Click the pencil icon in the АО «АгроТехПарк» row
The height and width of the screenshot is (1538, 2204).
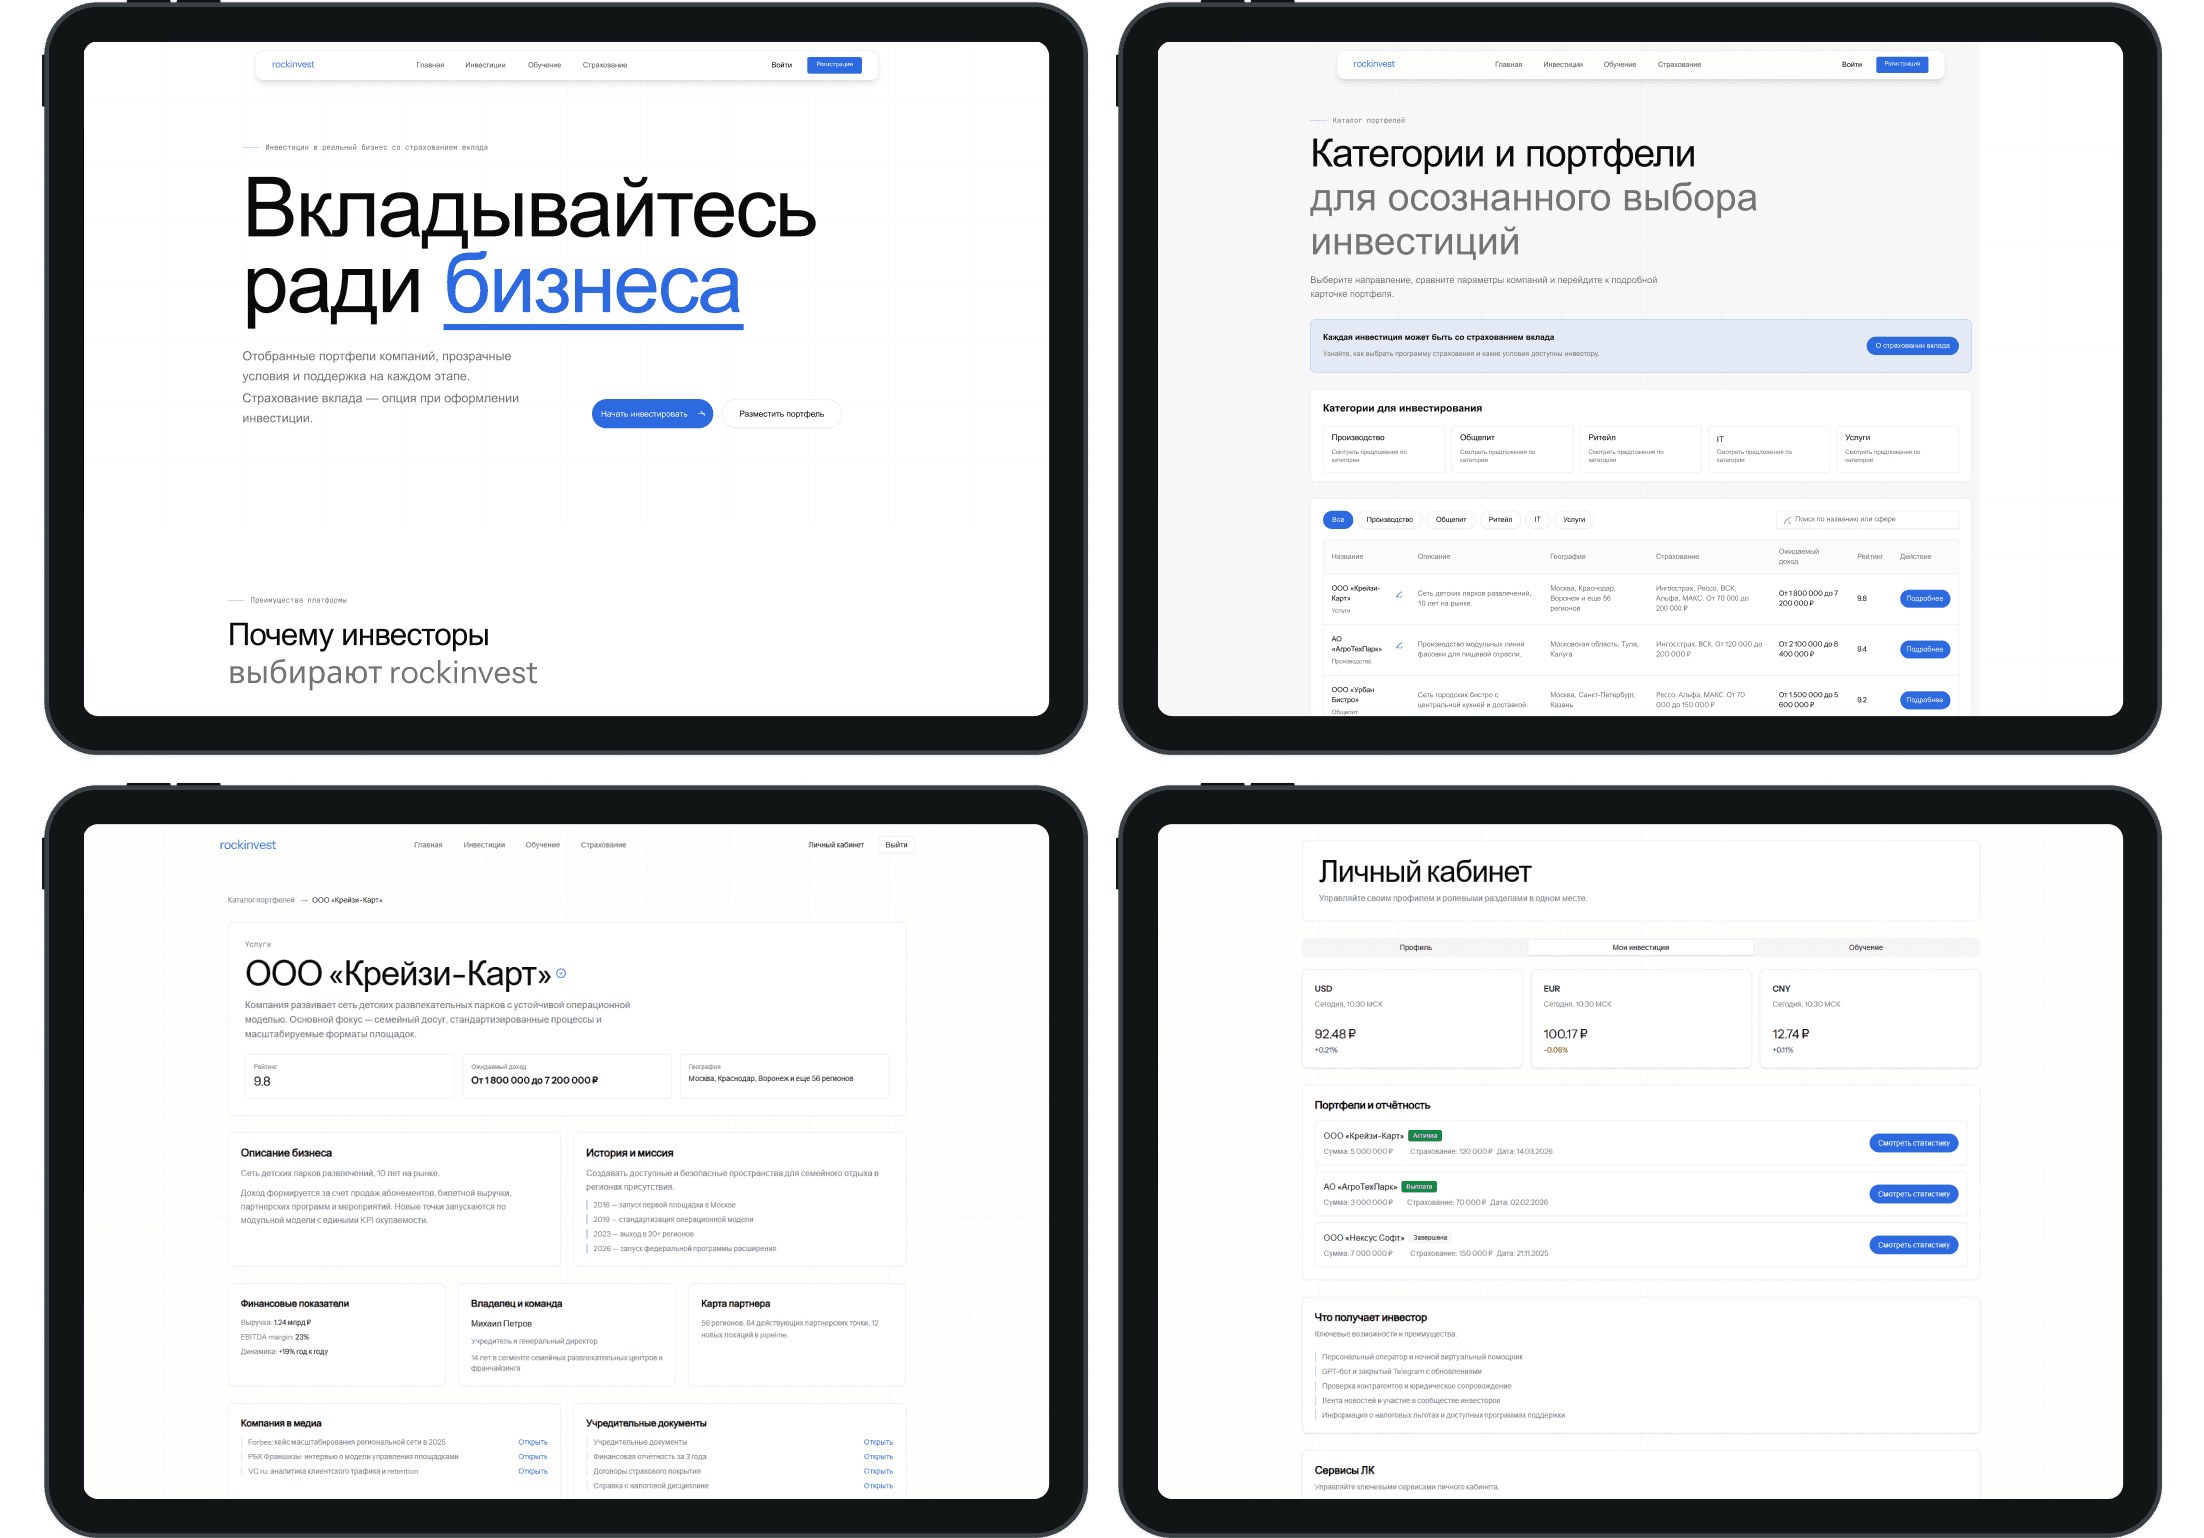pyautogui.click(x=1398, y=646)
